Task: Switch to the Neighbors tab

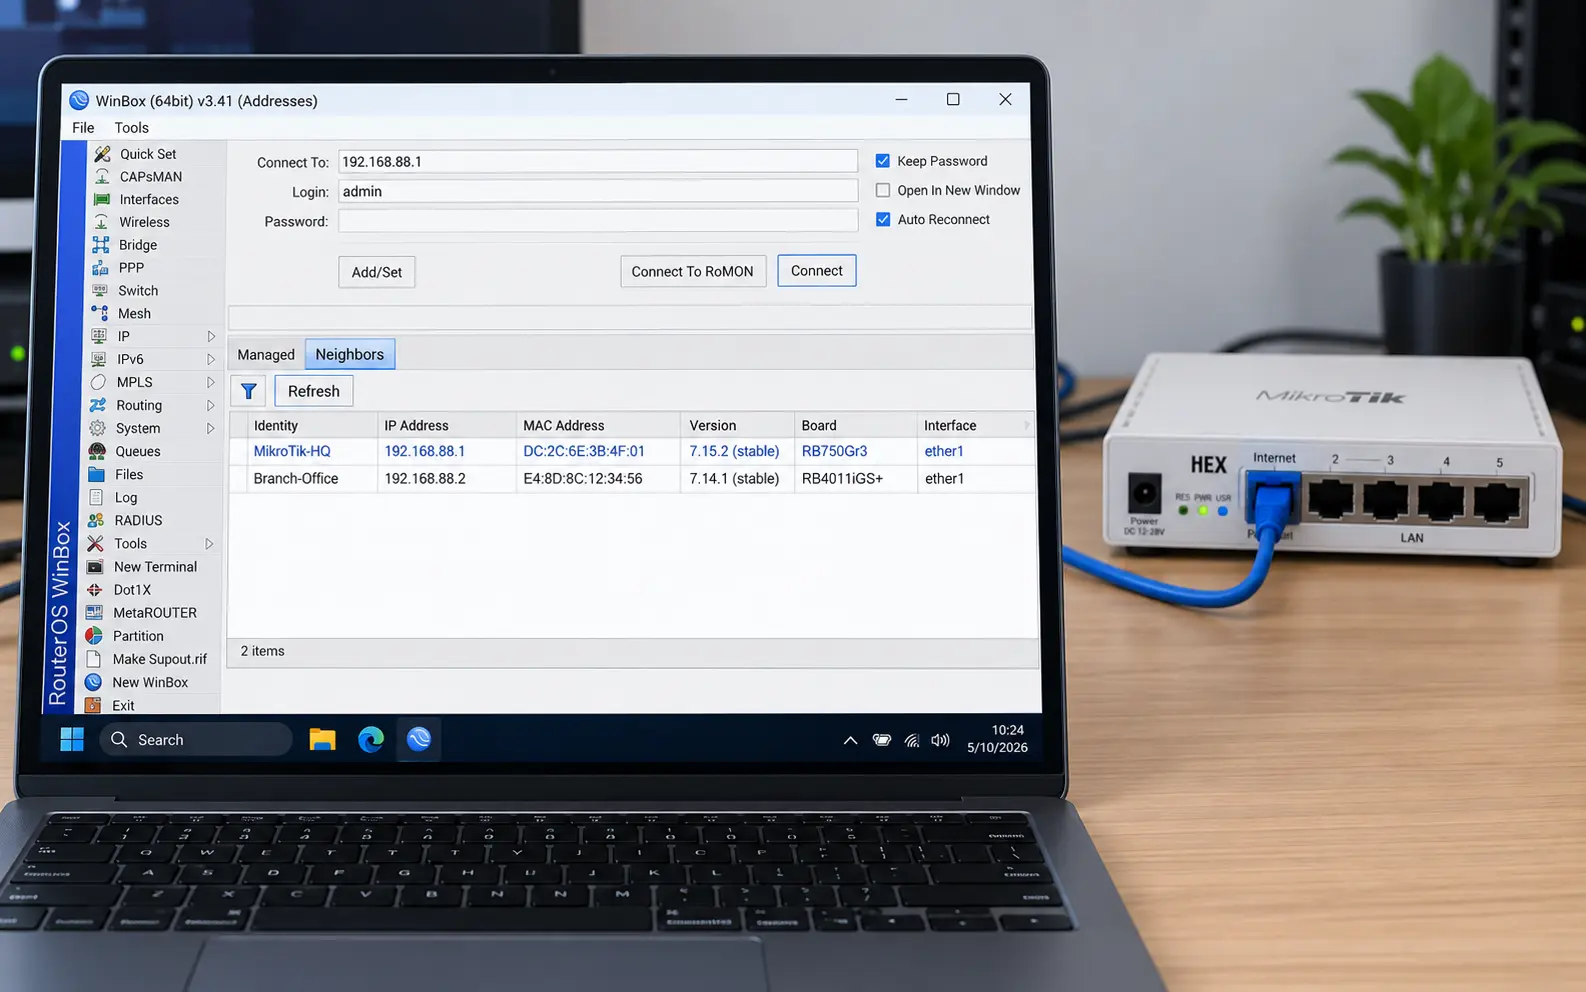Action: [350, 354]
